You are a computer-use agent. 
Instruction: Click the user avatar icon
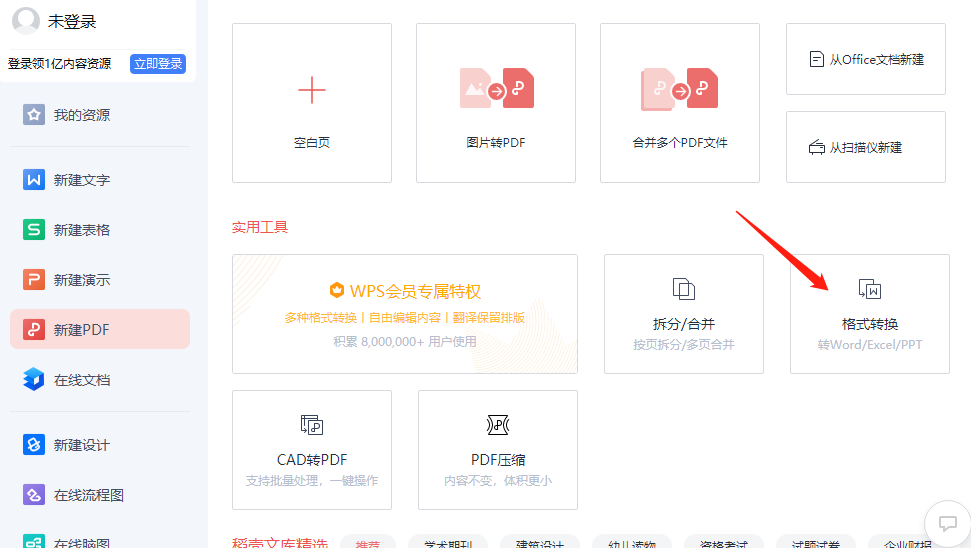[26, 20]
